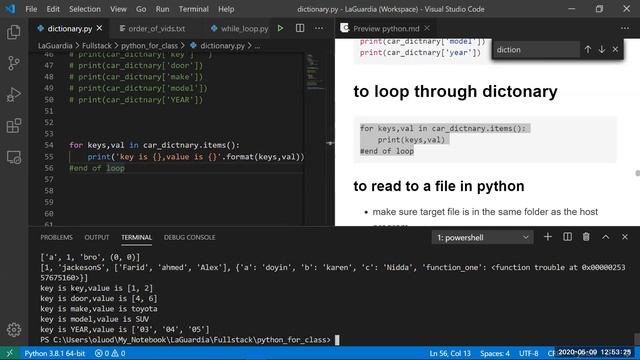Click terminal output 'key is make,value is toyota'

click(98, 309)
